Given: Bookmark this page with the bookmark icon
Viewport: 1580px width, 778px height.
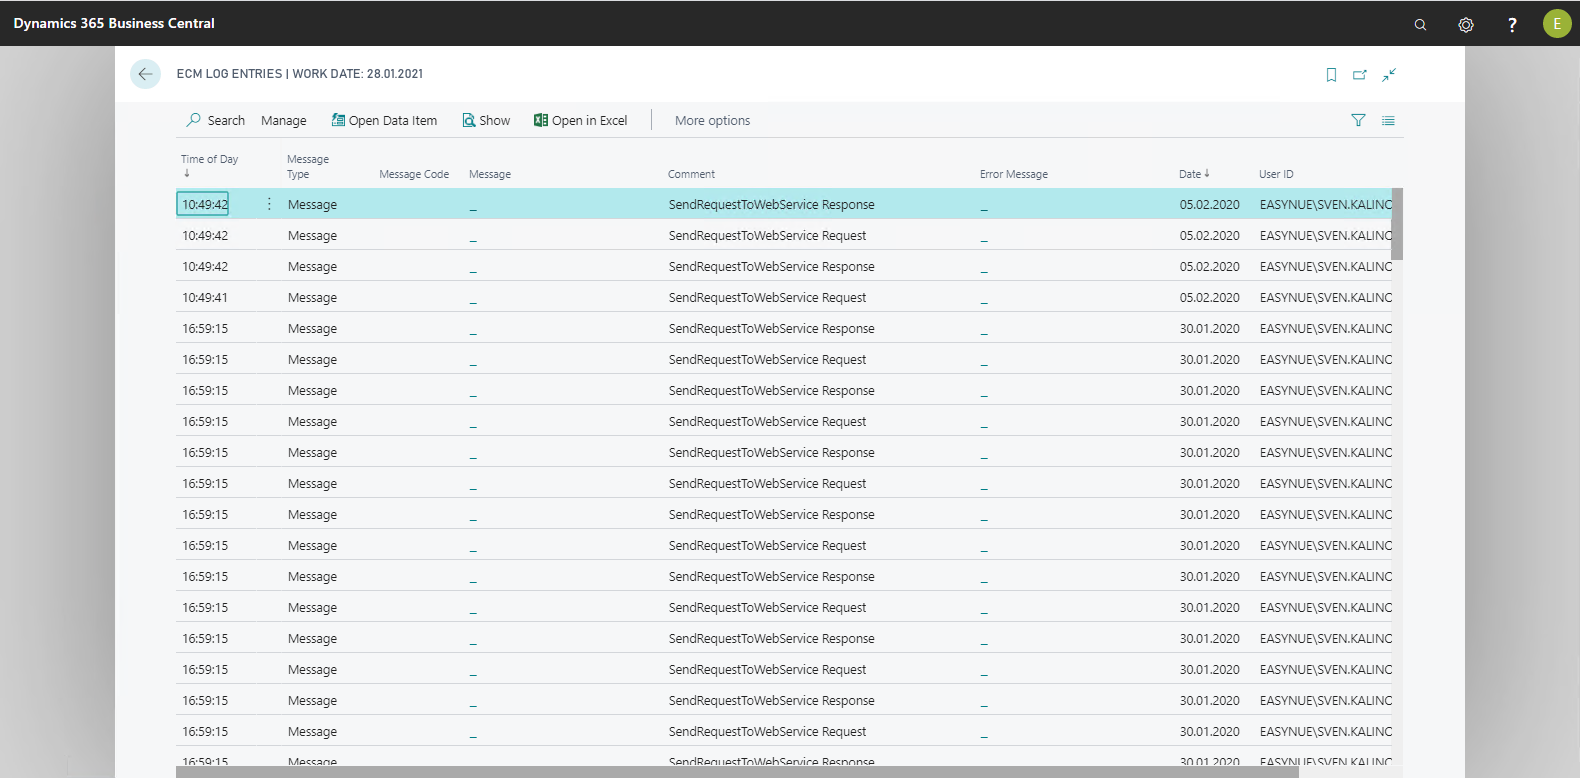Looking at the screenshot, I should pos(1331,75).
